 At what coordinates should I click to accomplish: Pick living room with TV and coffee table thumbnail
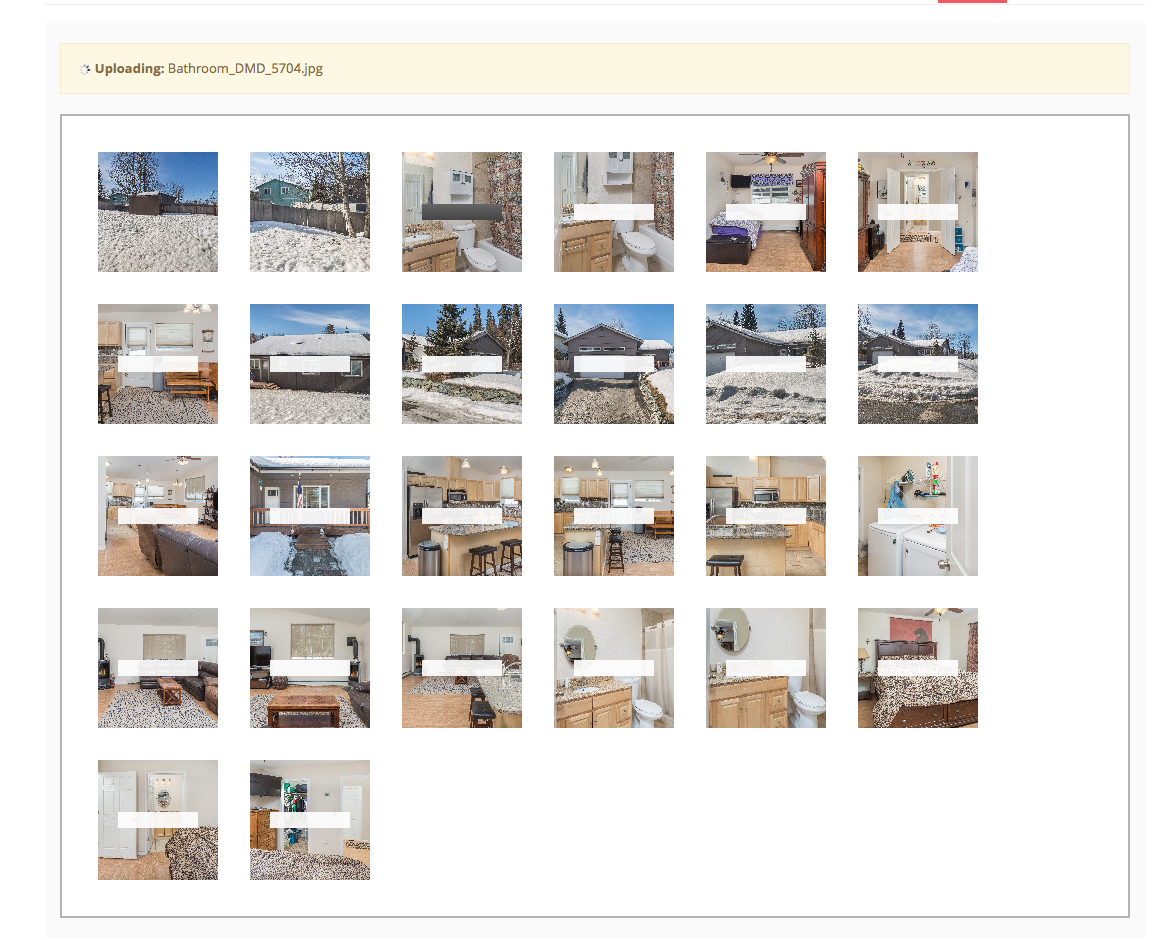click(310, 668)
